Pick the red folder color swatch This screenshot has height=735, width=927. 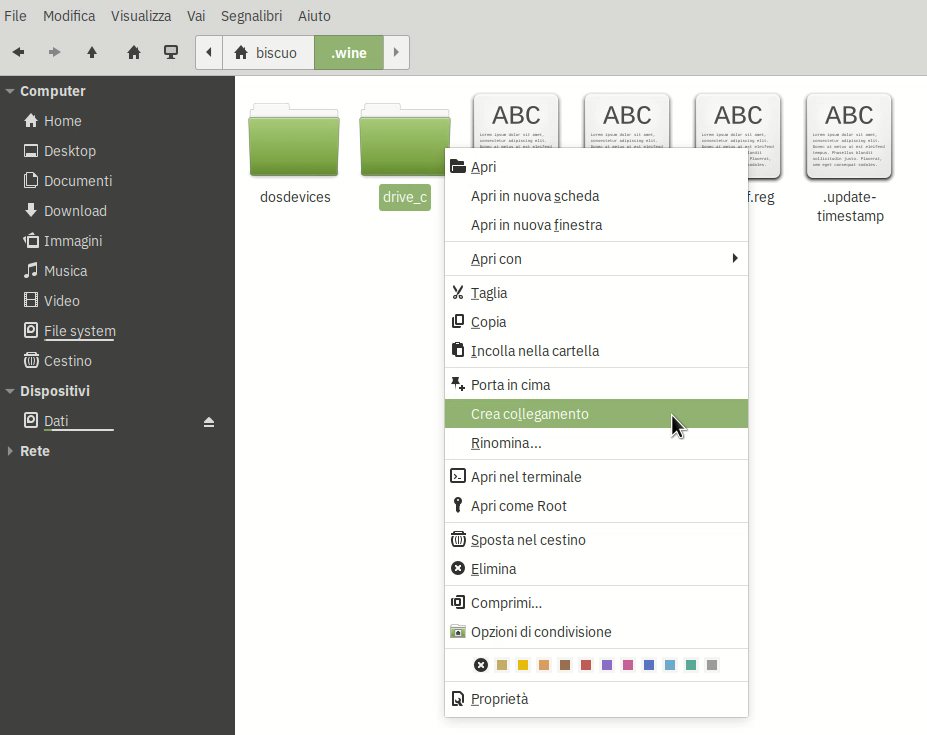click(x=586, y=665)
